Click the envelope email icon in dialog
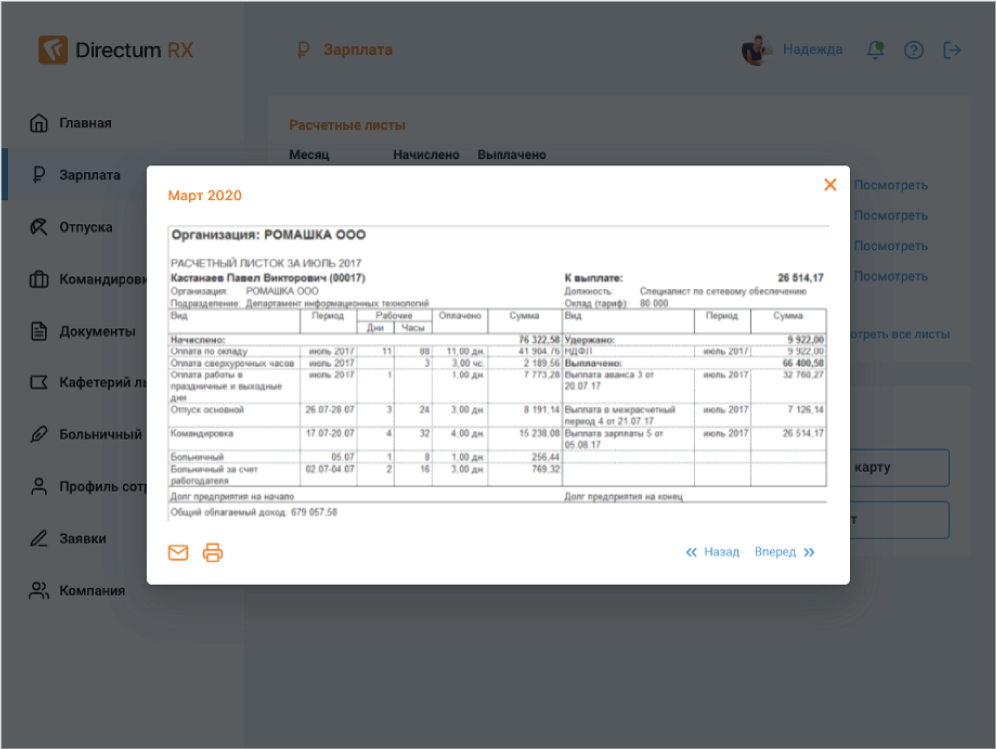Image resolution: width=996 pixels, height=749 pixels. pos(178,552)
